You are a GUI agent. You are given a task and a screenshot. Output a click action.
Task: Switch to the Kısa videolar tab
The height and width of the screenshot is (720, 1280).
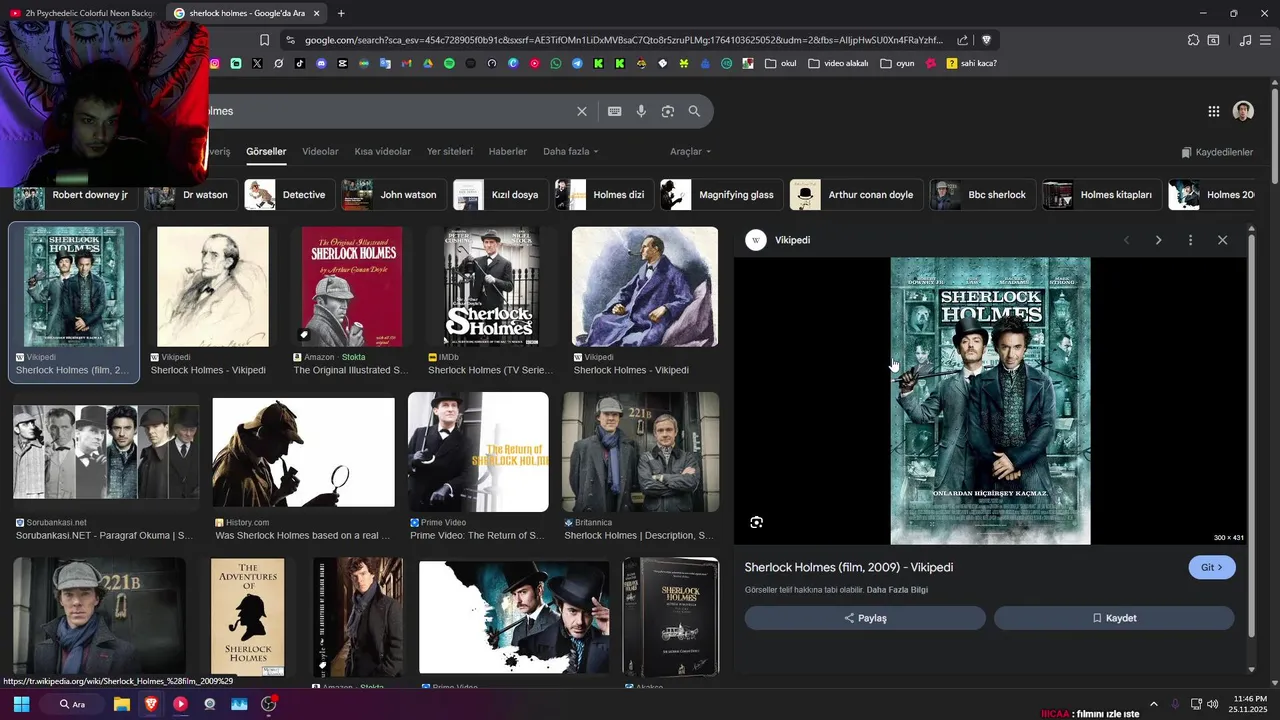[382, 152]
